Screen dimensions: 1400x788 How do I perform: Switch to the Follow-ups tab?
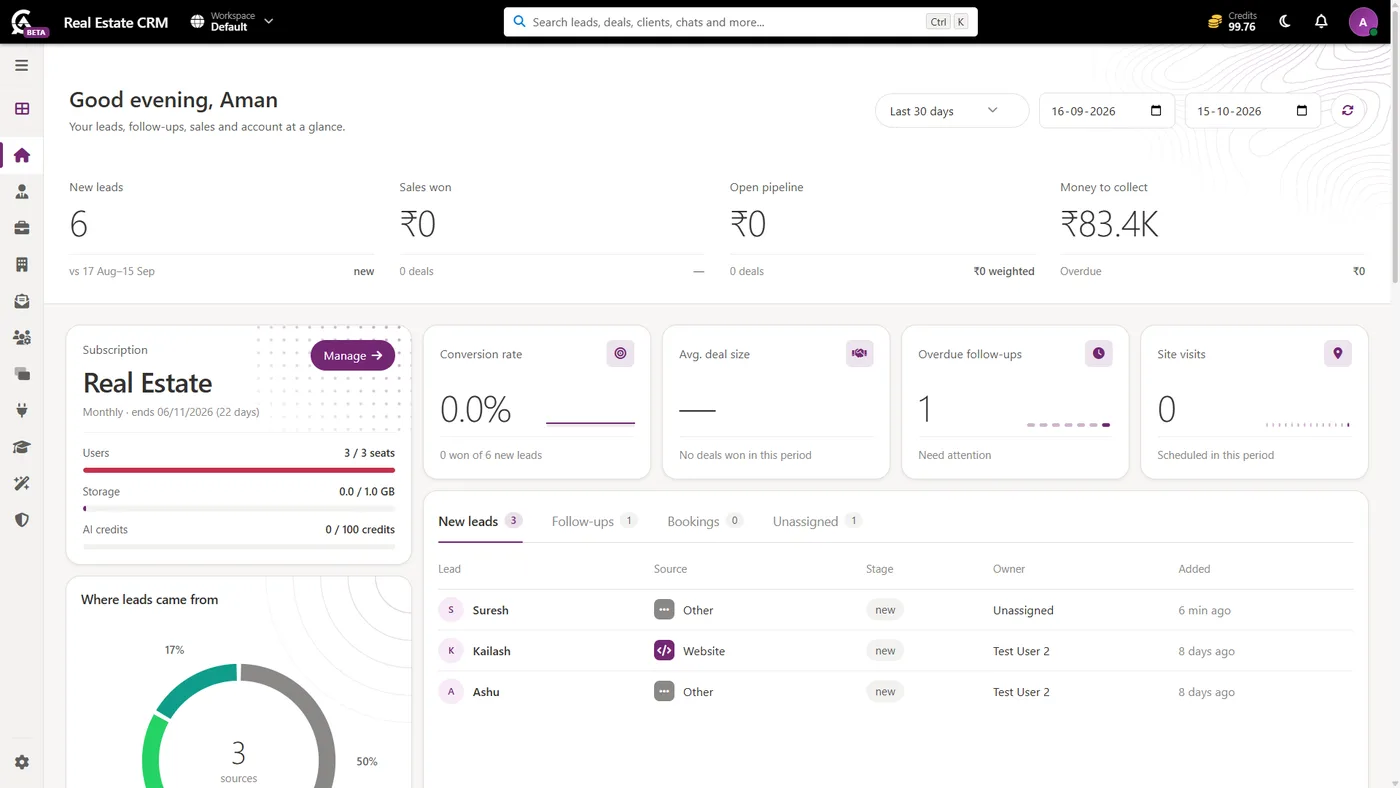pos(594,521)
